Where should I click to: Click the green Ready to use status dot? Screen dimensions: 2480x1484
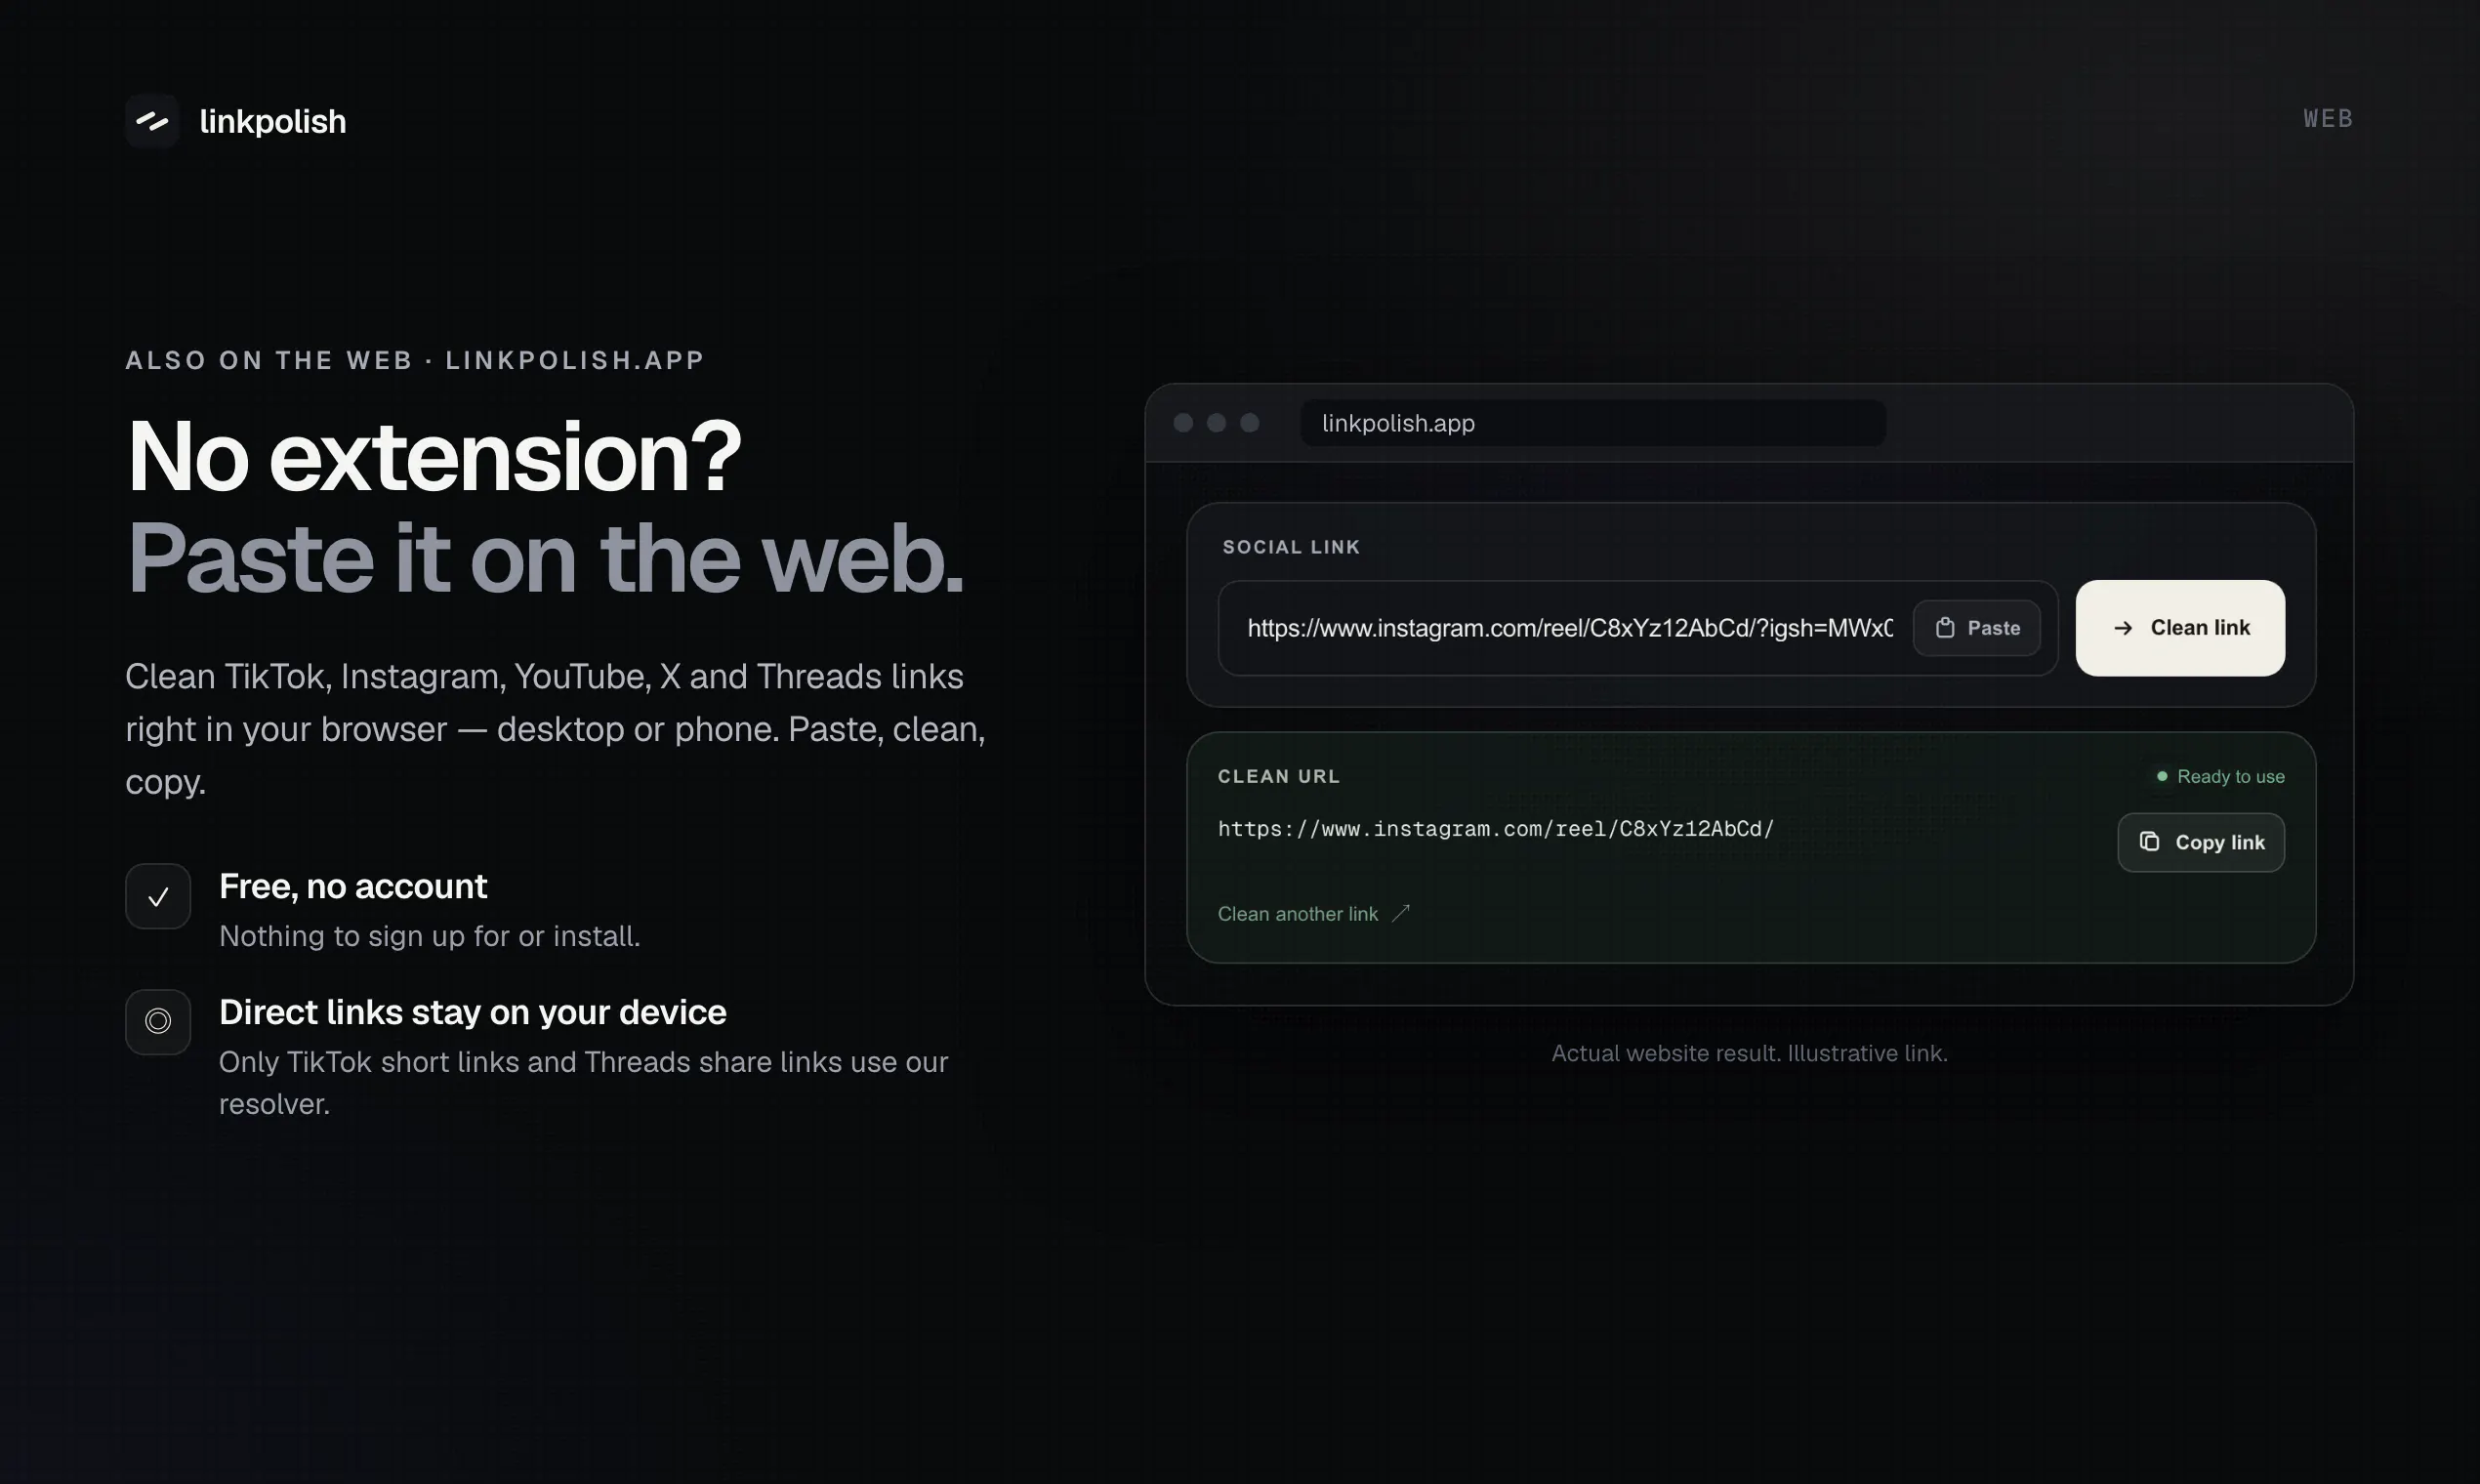pos(2162,776)
